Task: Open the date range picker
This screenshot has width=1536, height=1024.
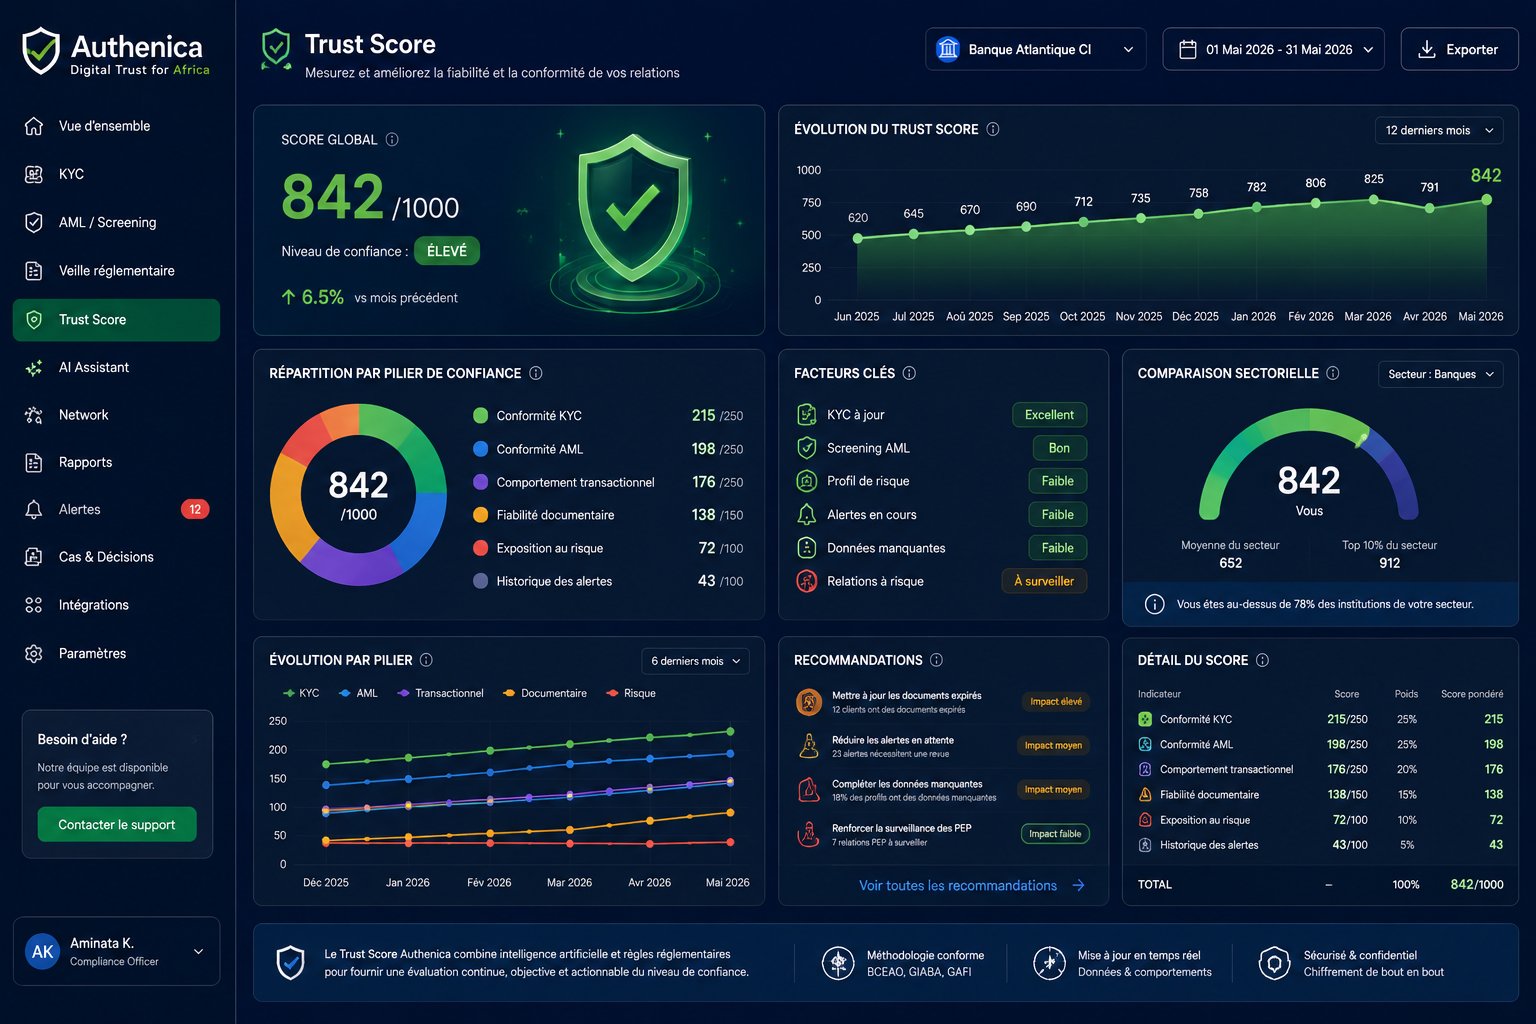Action: (x=1273, y=49)
